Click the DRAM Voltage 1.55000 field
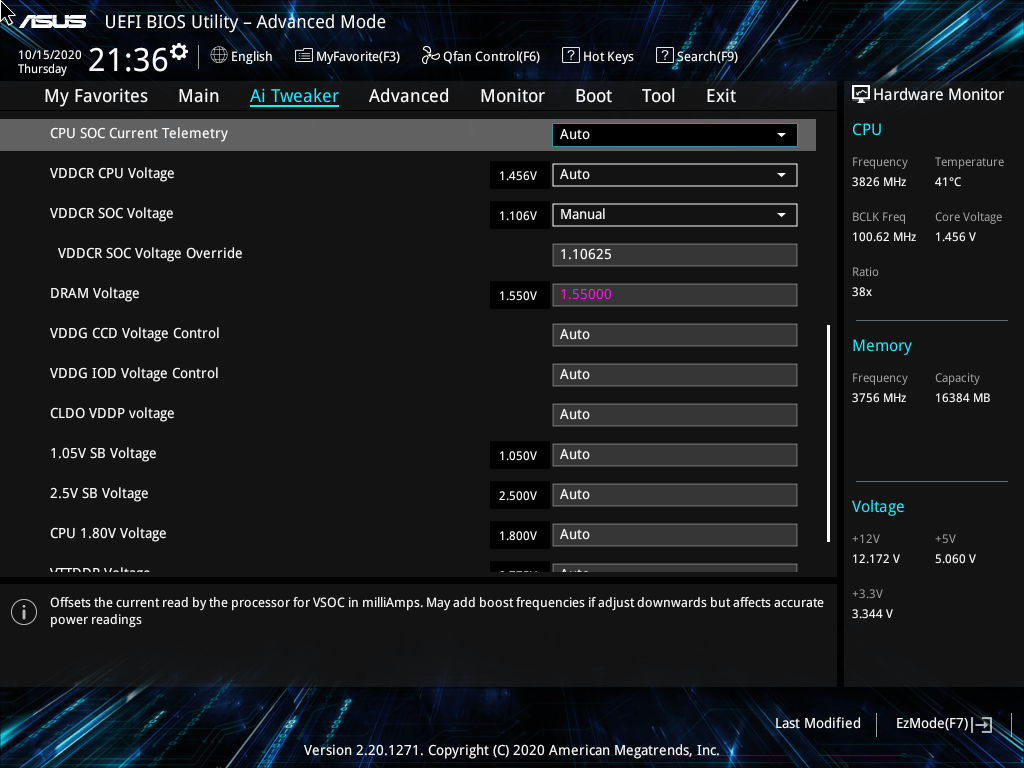1024x768 pixels. tap(675, 295)
